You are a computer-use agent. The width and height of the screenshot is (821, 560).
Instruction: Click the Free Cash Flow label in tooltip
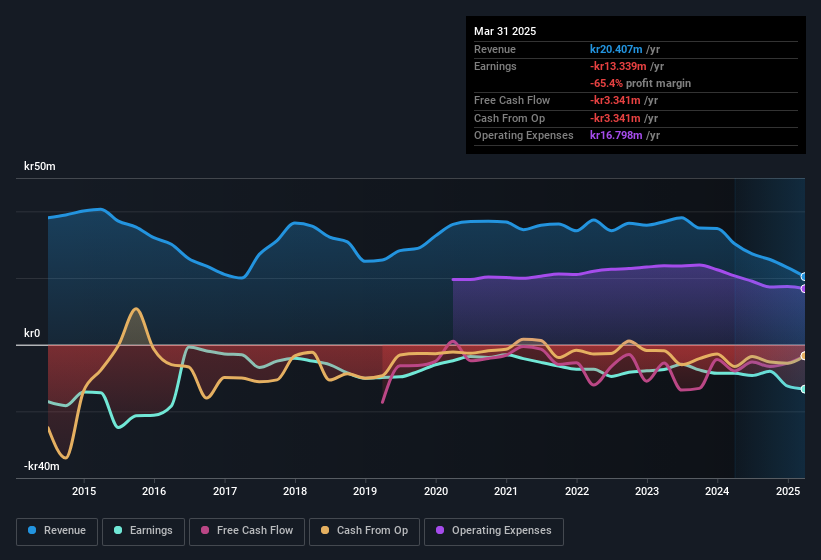point(512,100)
